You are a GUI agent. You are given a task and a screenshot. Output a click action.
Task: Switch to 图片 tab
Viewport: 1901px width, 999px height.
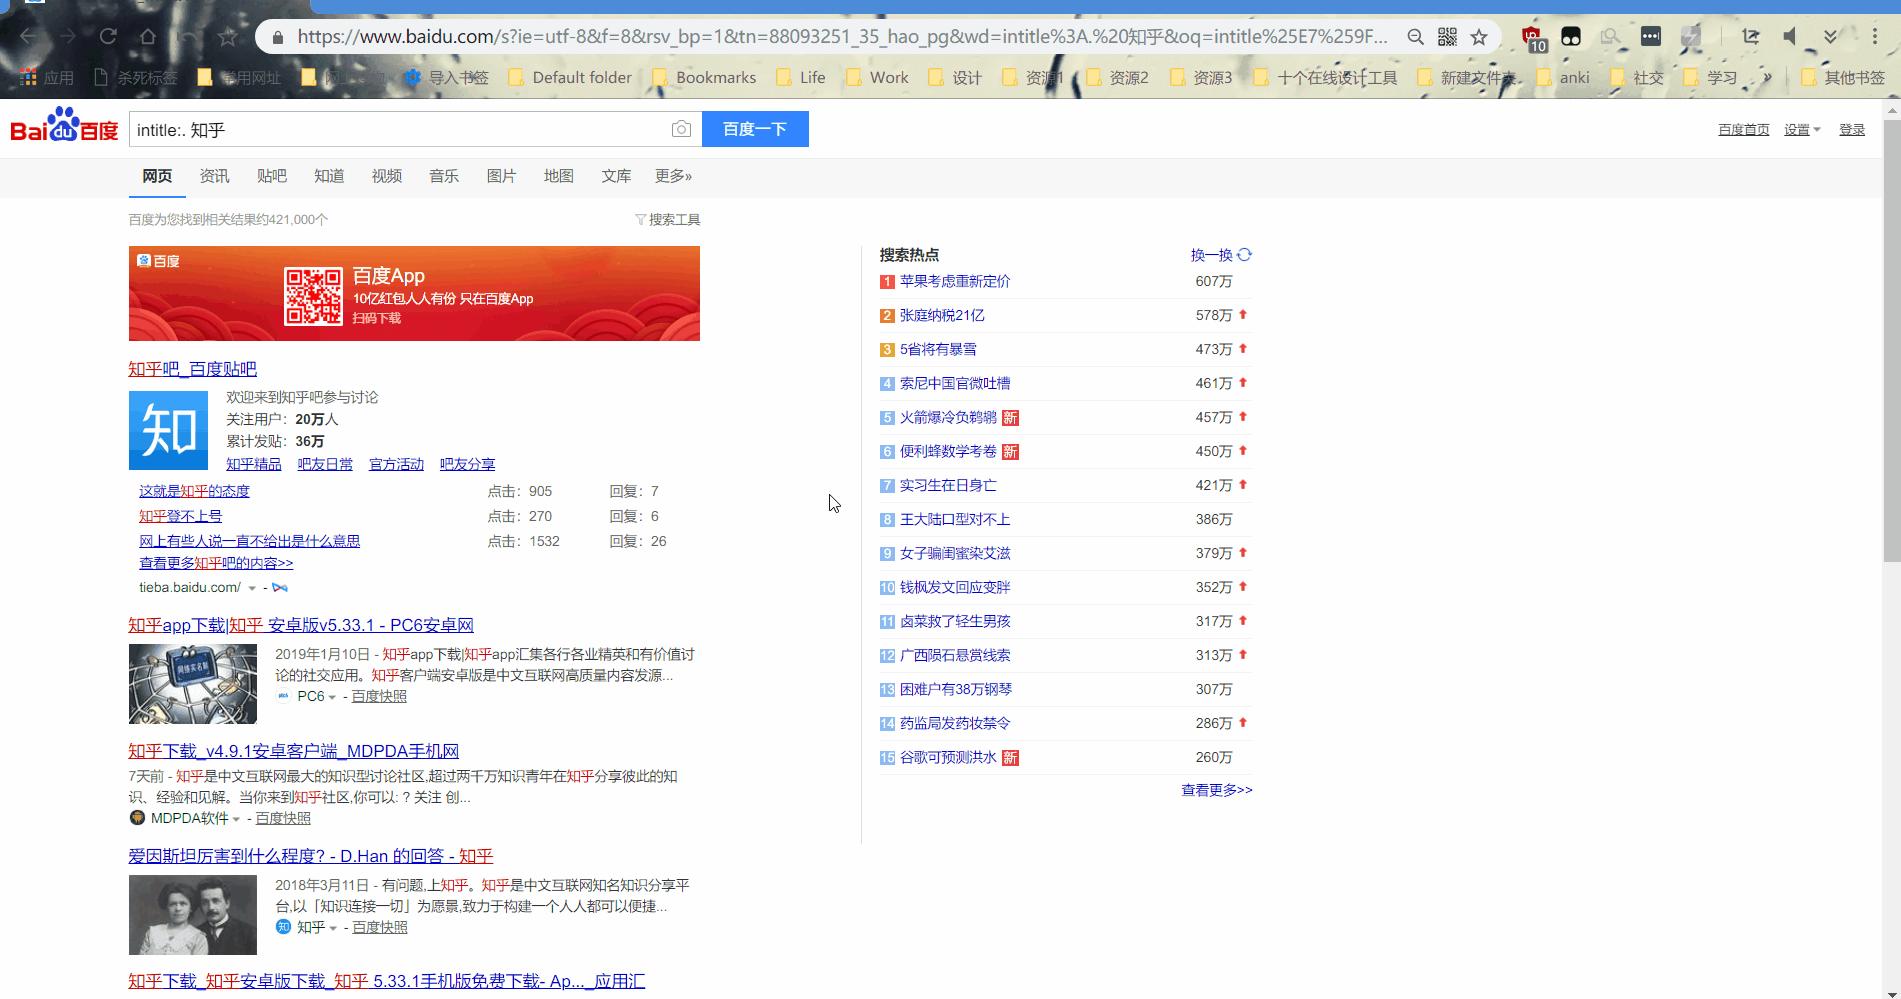(x=501, y=176)
